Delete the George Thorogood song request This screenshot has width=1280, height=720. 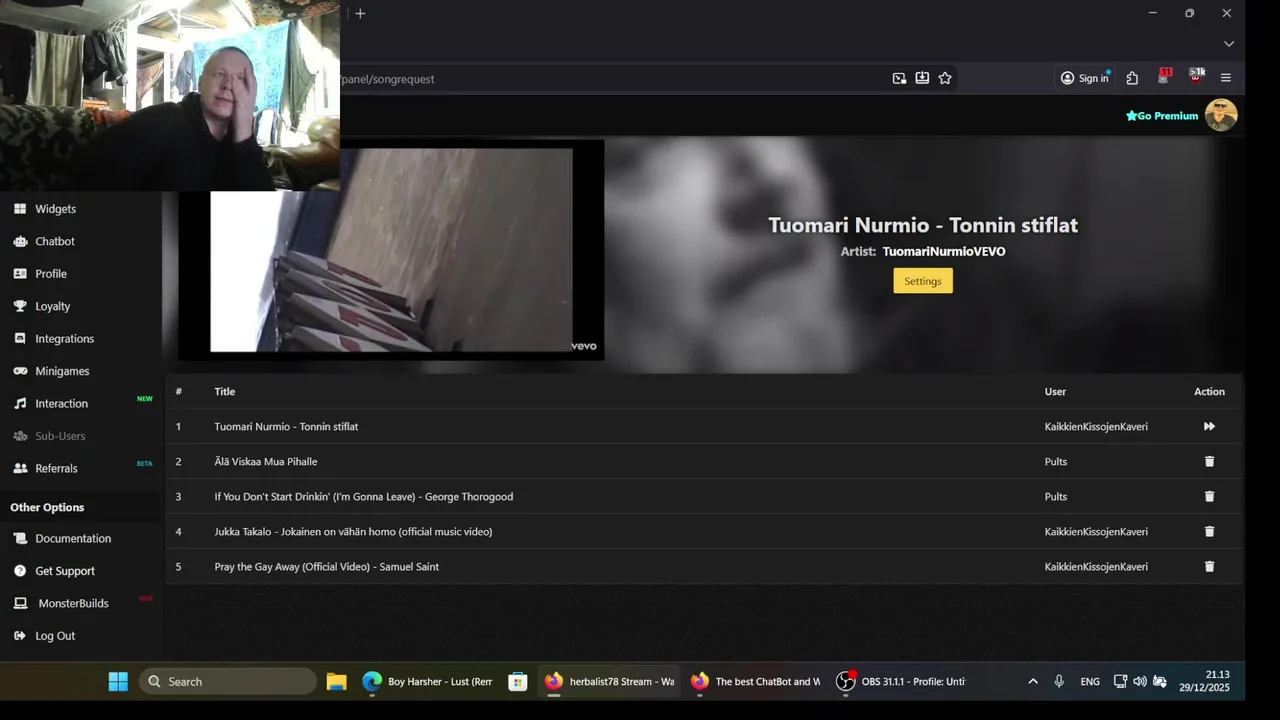pyautogui.click(x=1209, y=496)
